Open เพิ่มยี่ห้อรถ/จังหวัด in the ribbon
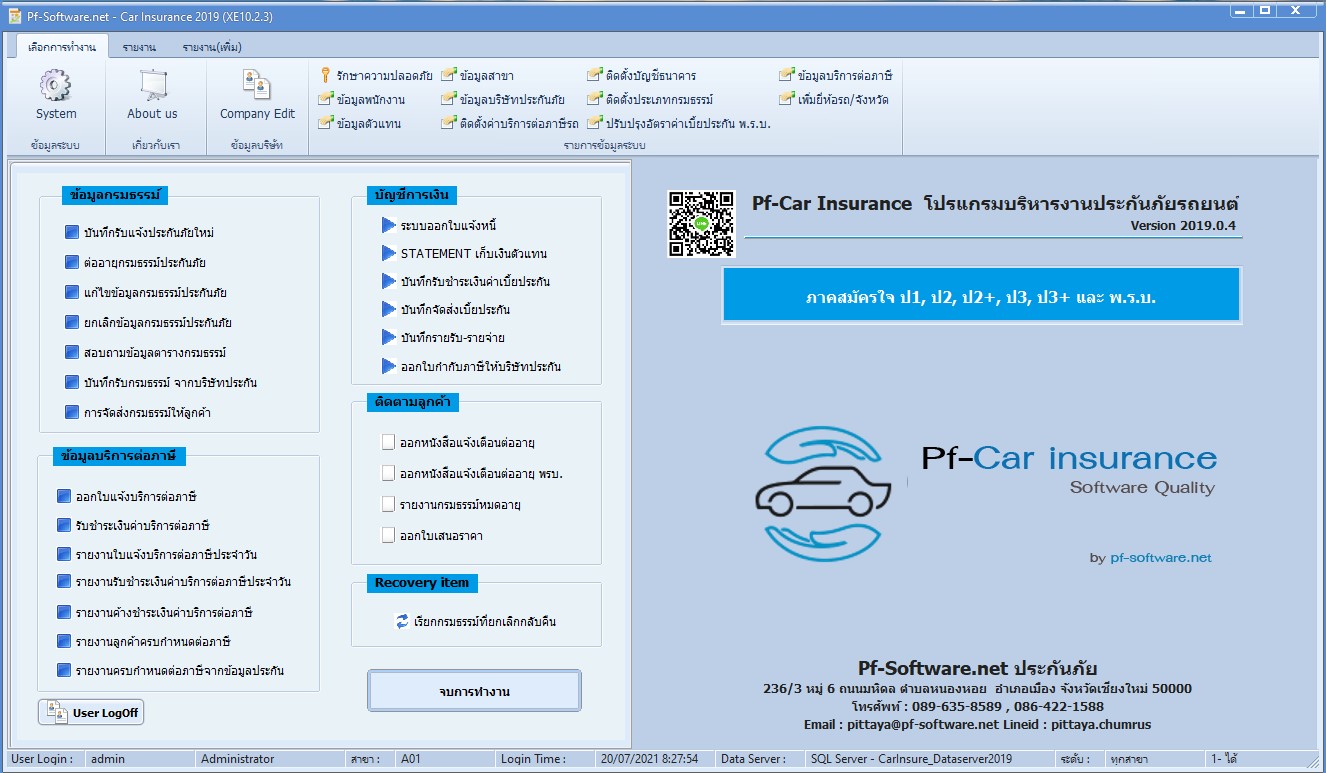 click(x=834, y=100)
